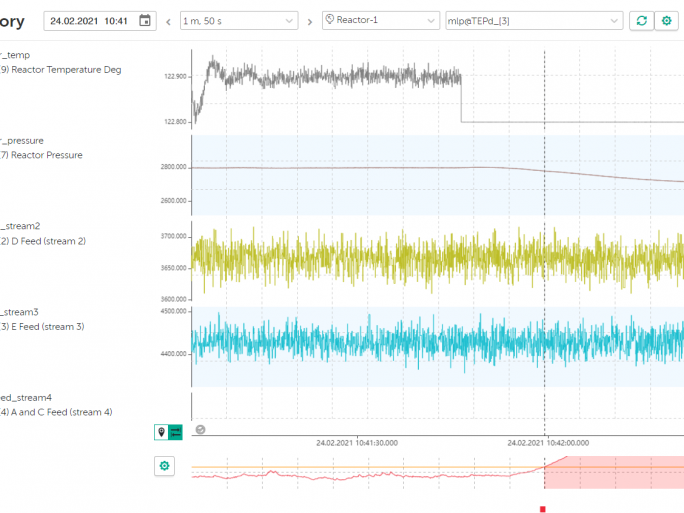Open the Reactor-1 asset dropdown
Screen dimensions: 684x513
pyautogui.click(x=381, y=21)
